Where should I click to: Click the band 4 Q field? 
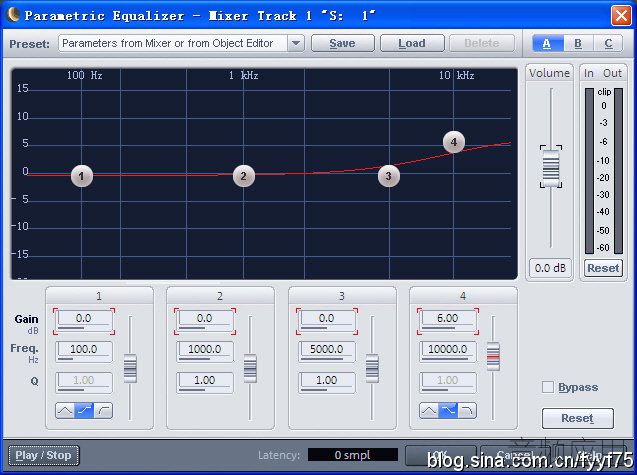click(448, 382)
